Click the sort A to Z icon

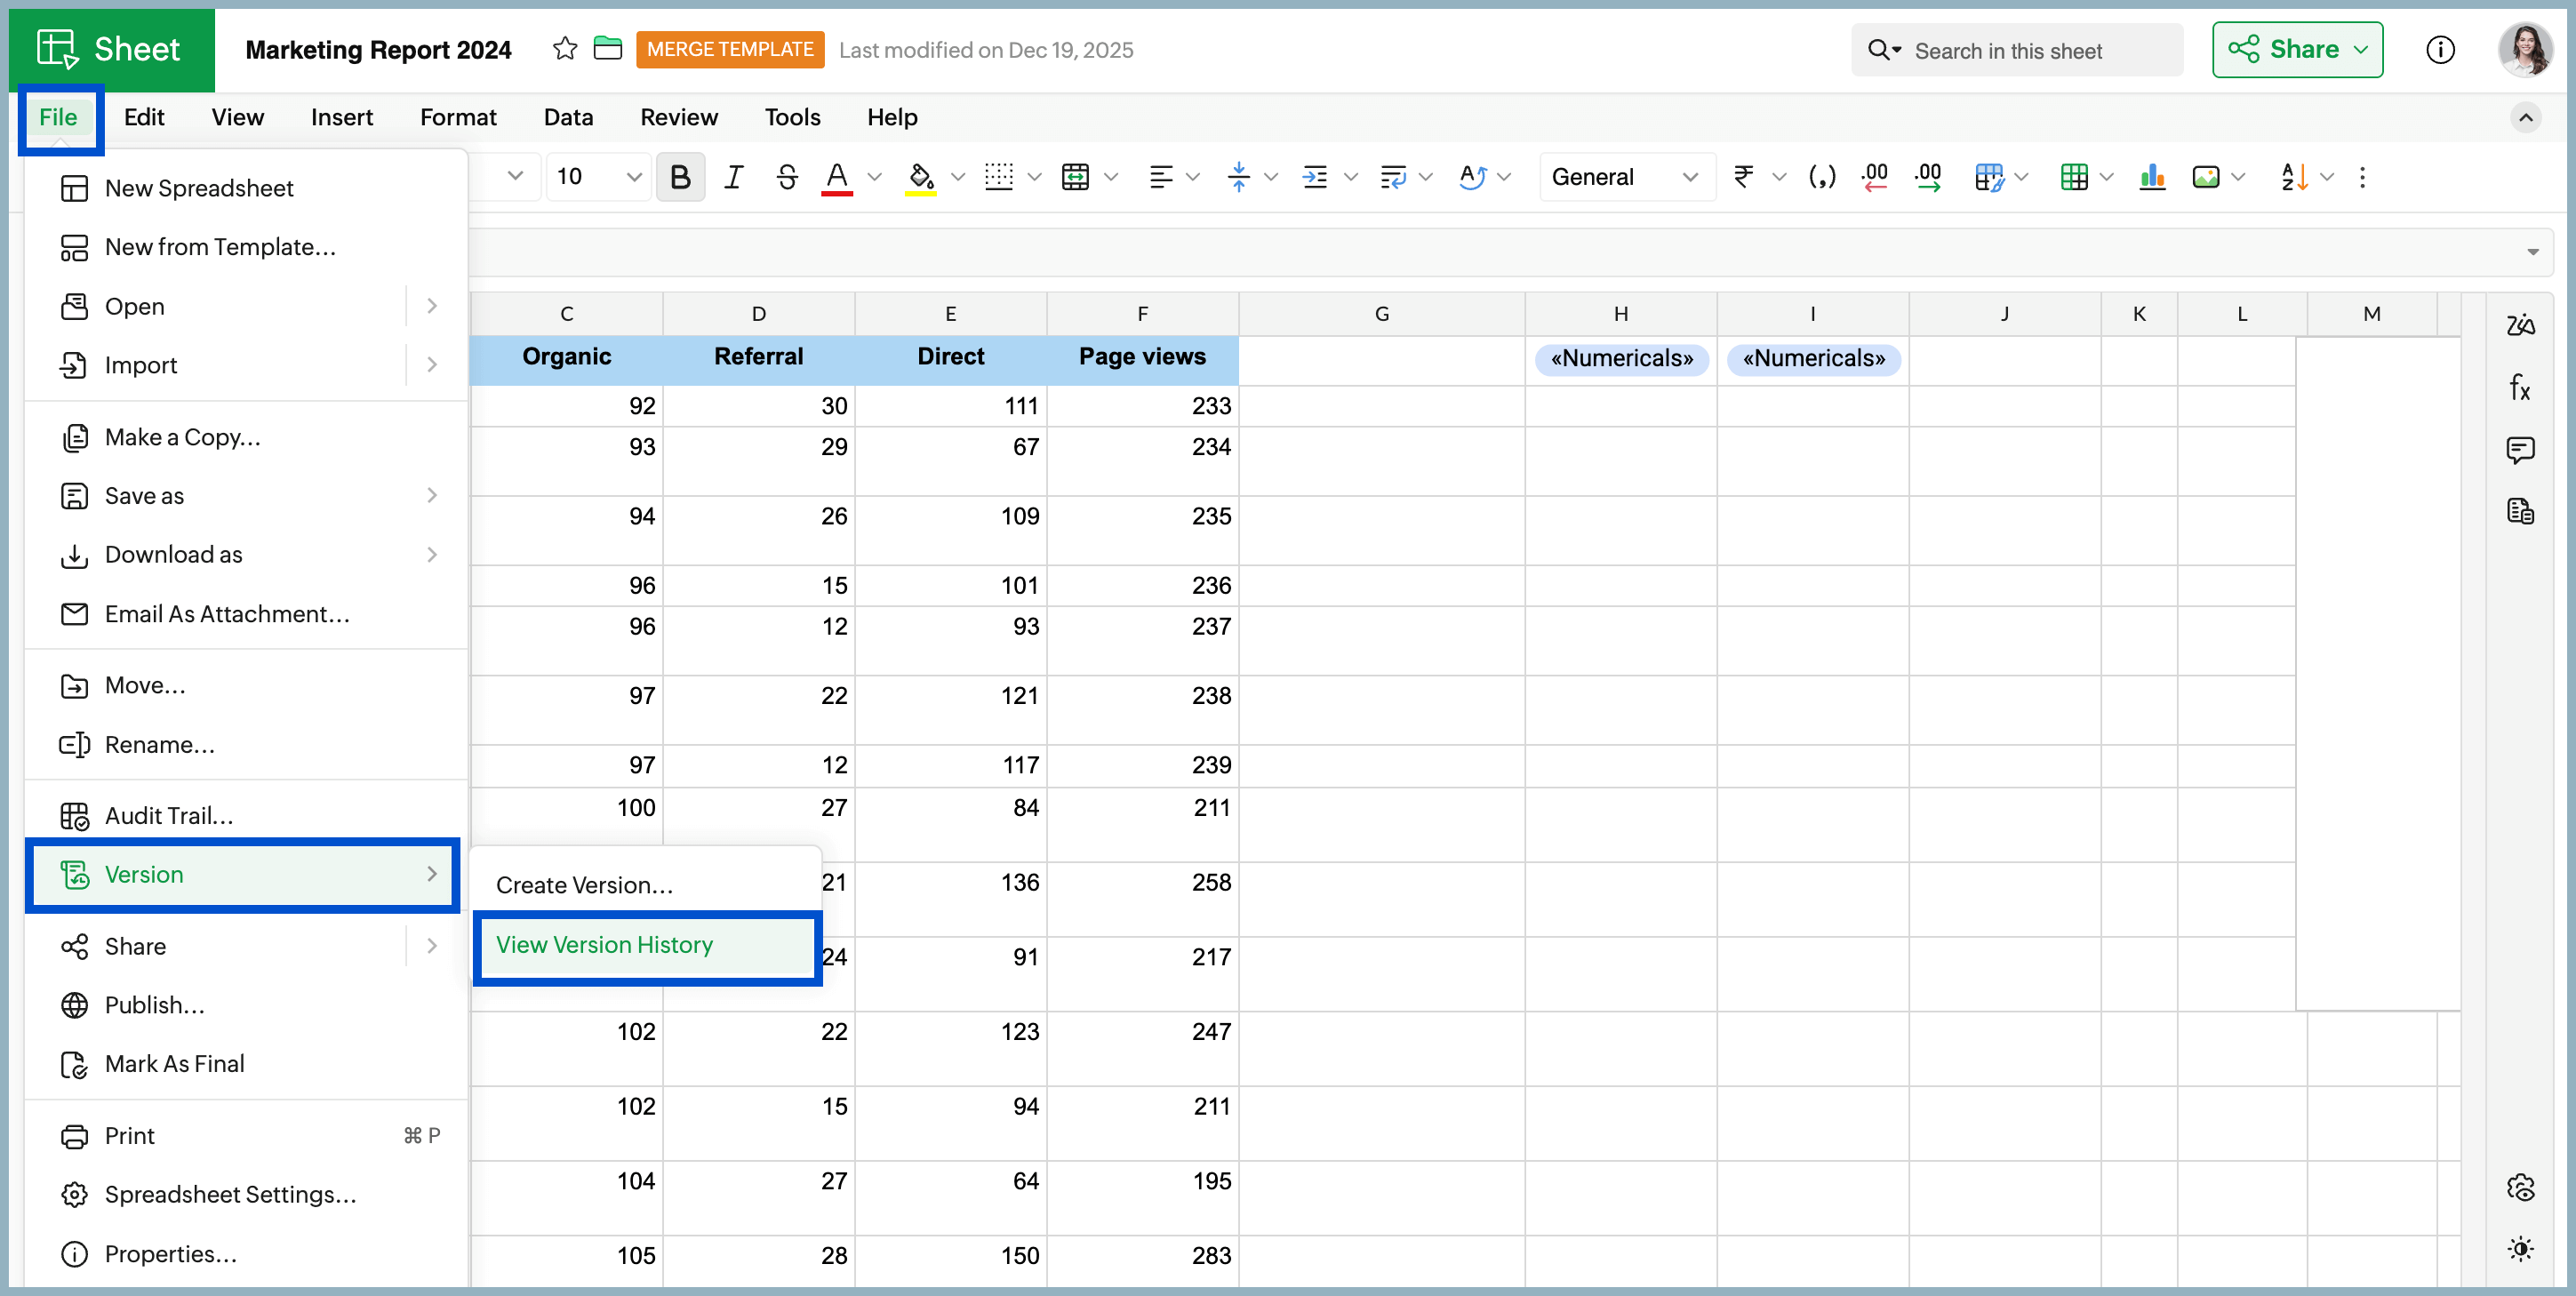2293,177
